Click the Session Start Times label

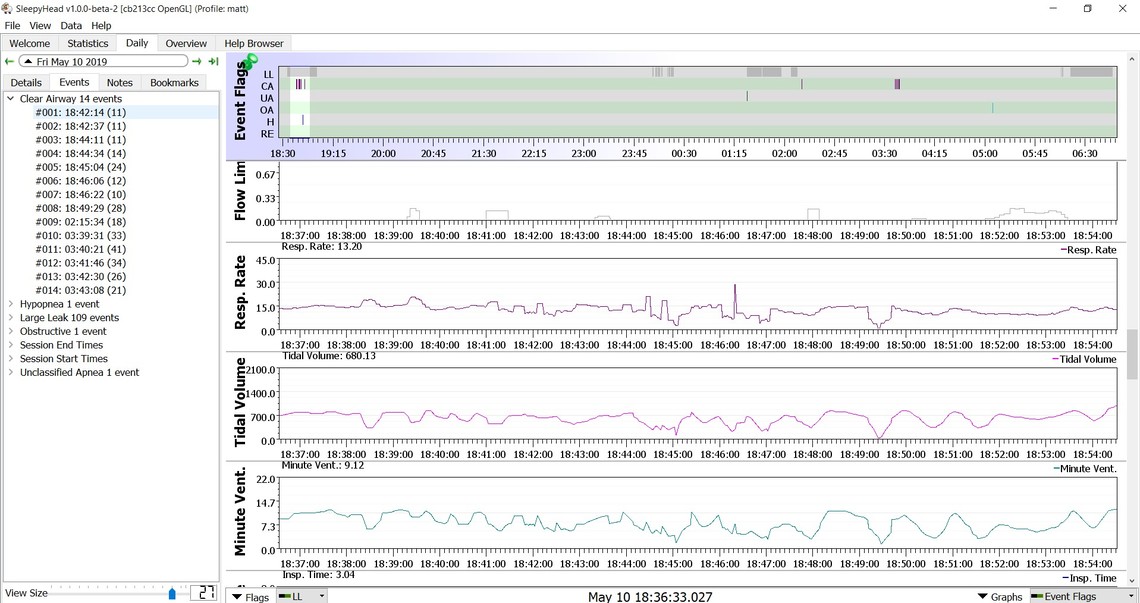point(63,359)
